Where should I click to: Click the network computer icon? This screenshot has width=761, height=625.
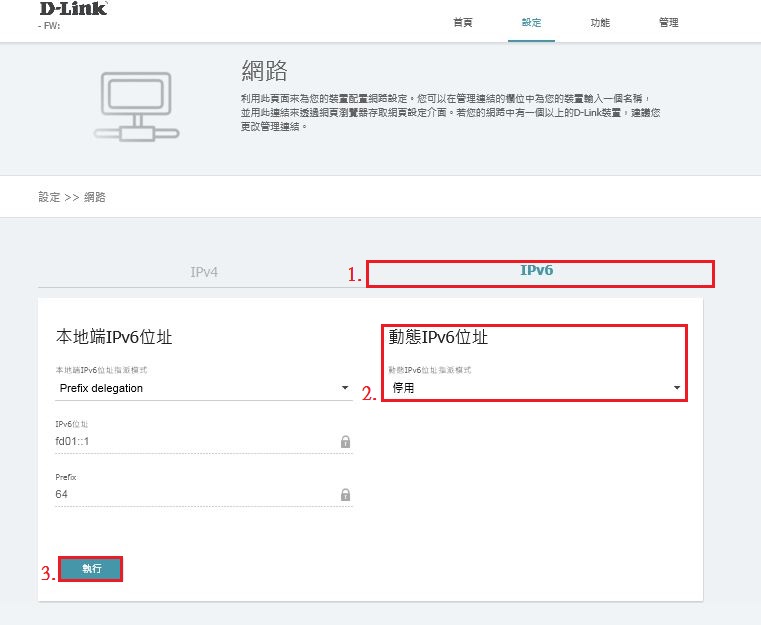[125, 107]
